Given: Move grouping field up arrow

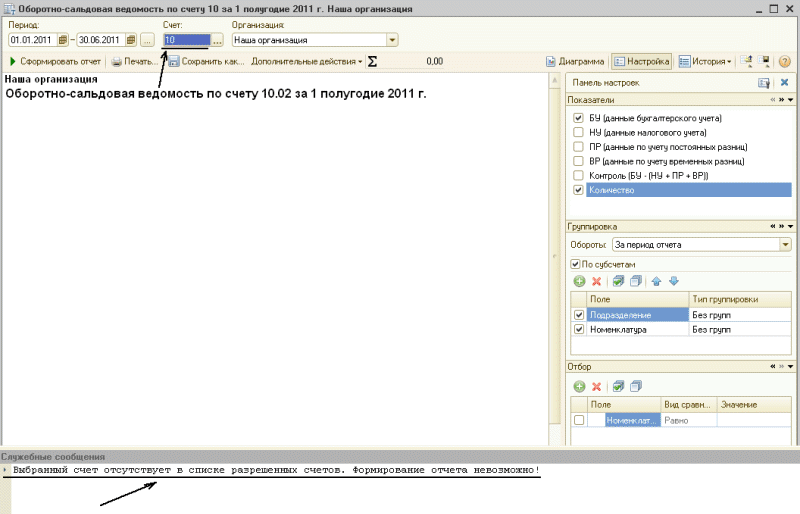Looking at the screenshot, I should [x=657, y=281].
